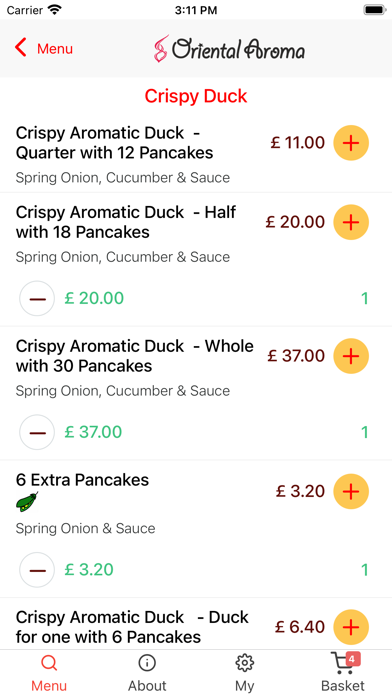
Task: Select the Menu search tab
Action: [x=49, y=672]
